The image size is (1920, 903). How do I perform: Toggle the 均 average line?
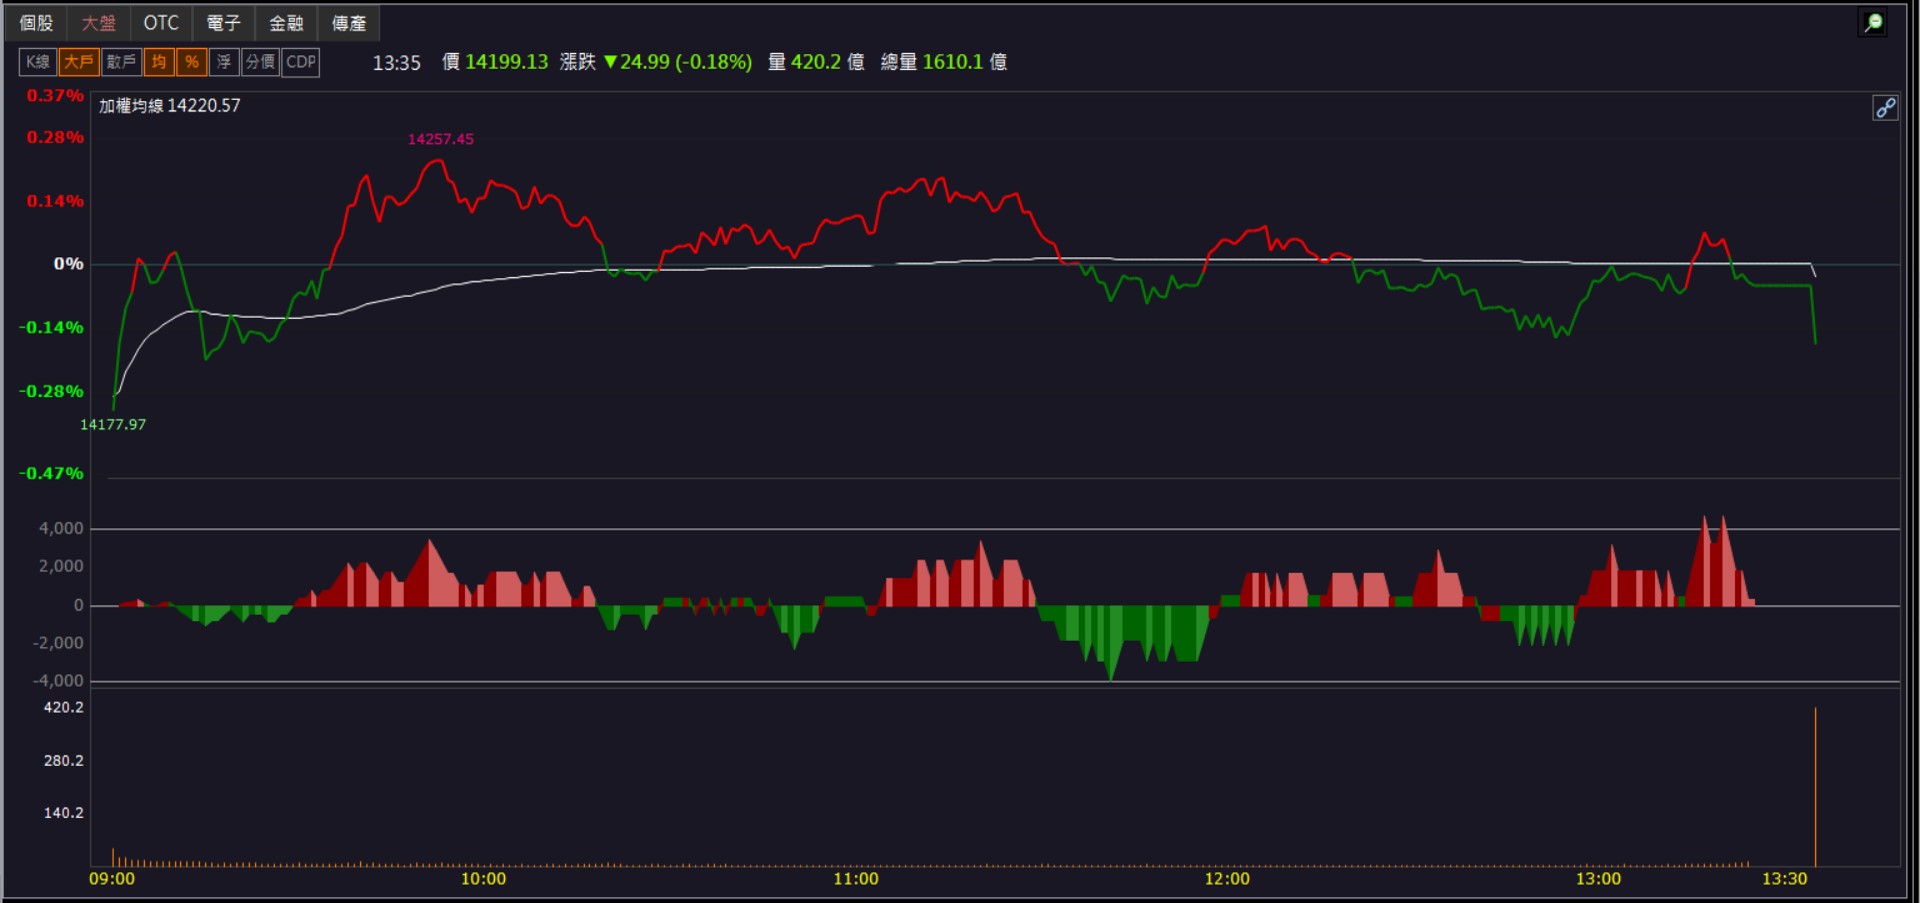[159, 62]
